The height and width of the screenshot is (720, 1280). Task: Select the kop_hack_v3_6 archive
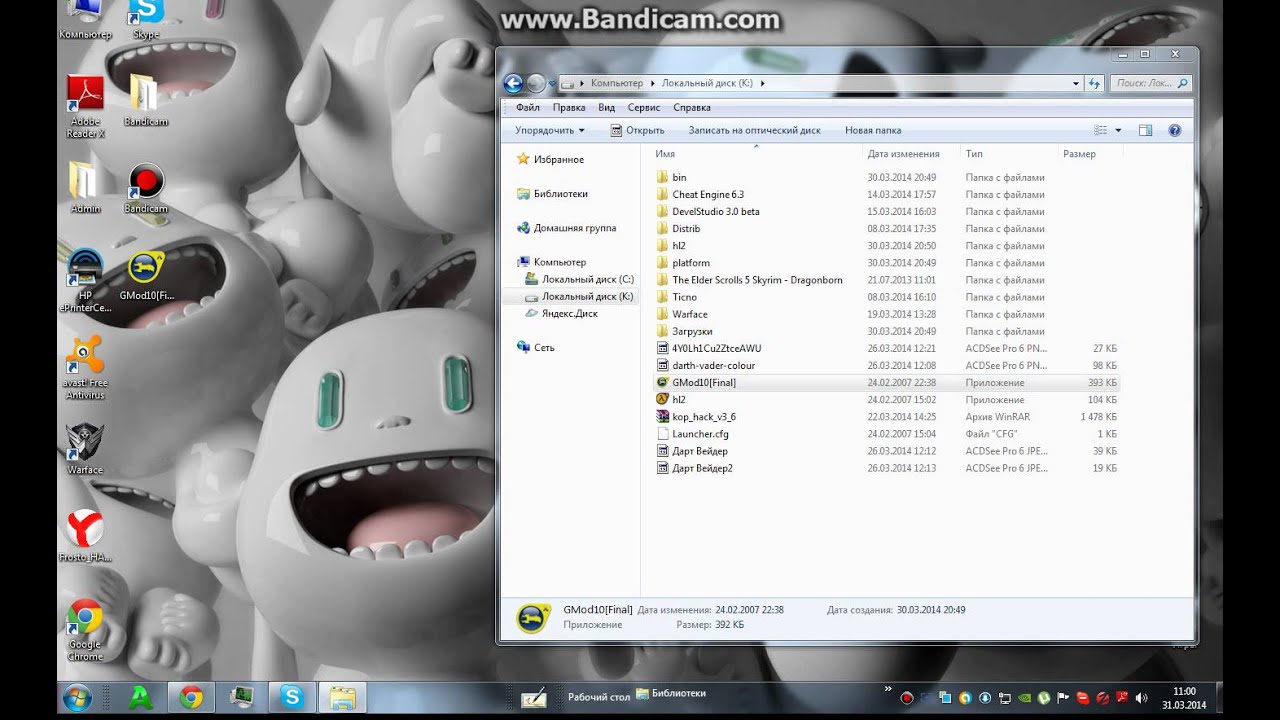click(704, 416)
